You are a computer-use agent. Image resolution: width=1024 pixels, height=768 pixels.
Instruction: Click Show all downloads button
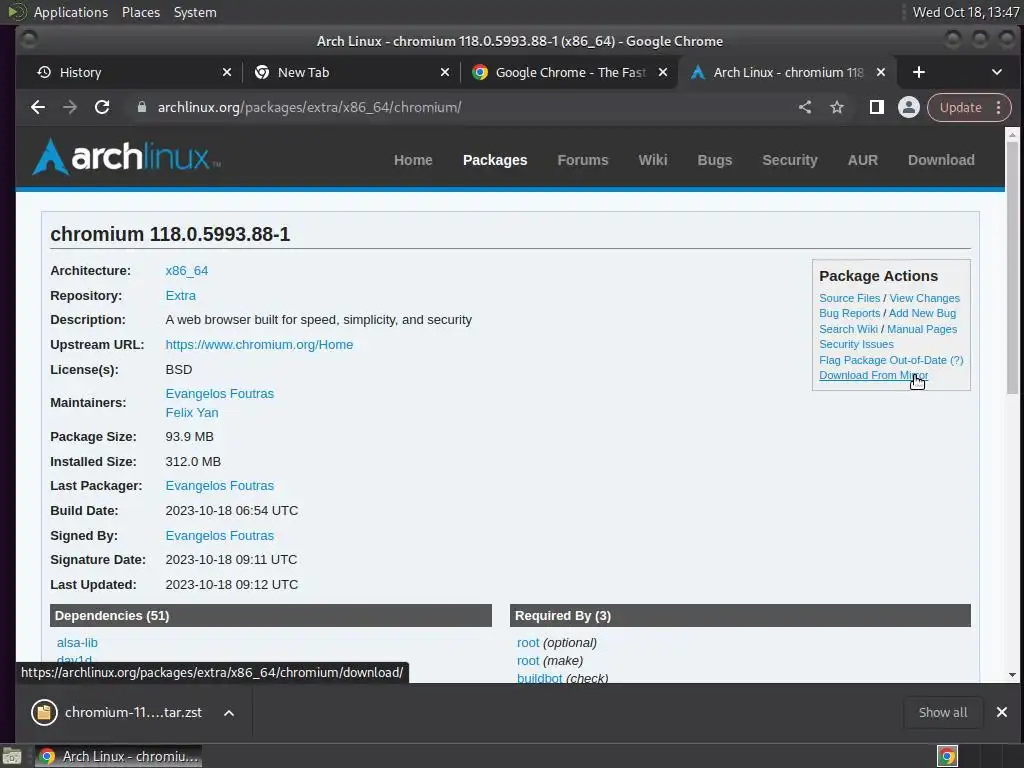click(x=942, y=712)
